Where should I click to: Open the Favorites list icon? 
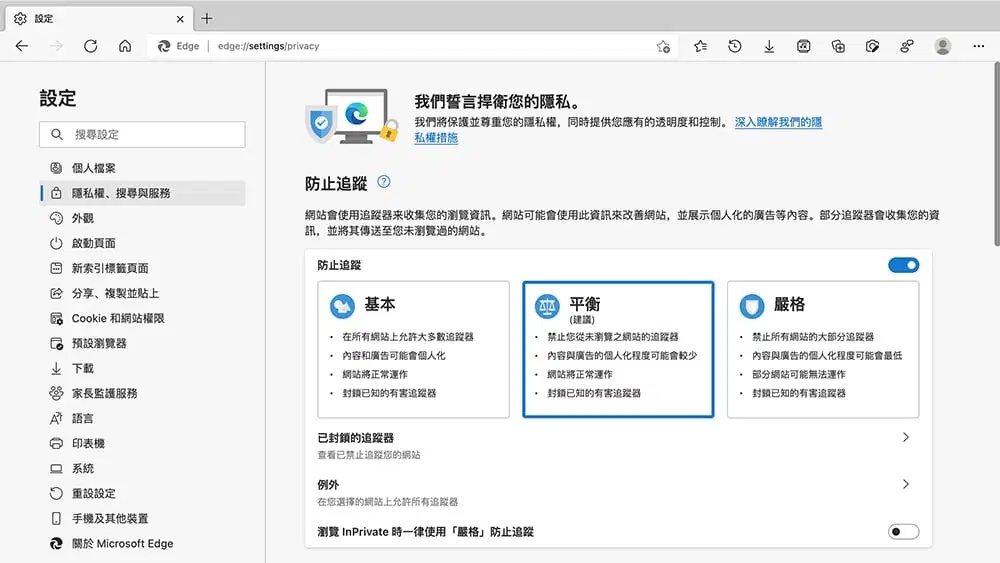700,46
